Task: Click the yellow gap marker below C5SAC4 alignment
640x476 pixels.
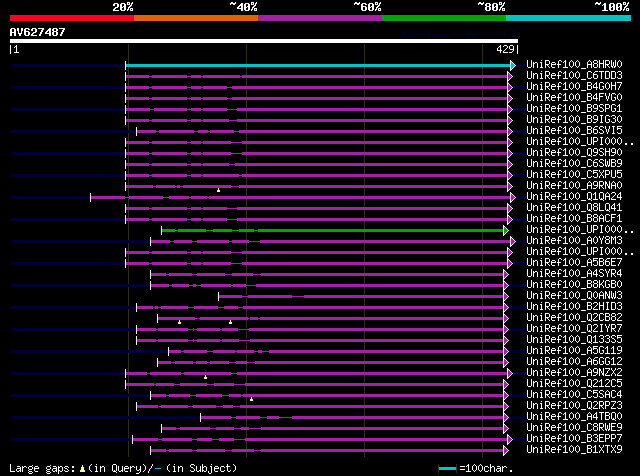Action: click(251, 399)
